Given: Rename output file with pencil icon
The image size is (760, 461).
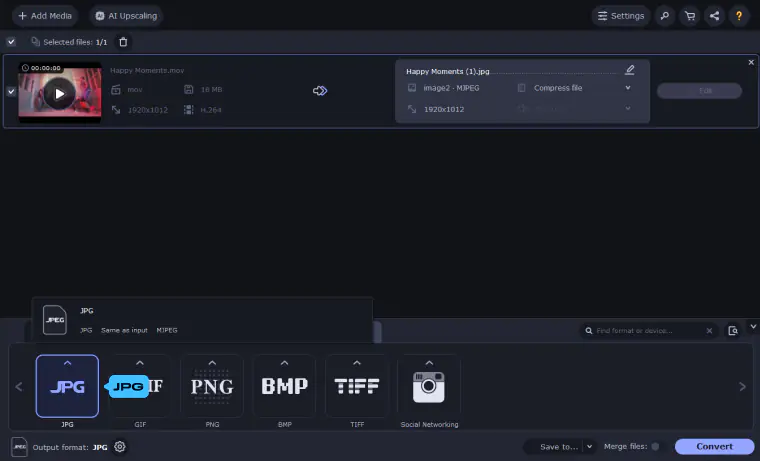Looking at the screenshot, I should [x=630, y=70].
